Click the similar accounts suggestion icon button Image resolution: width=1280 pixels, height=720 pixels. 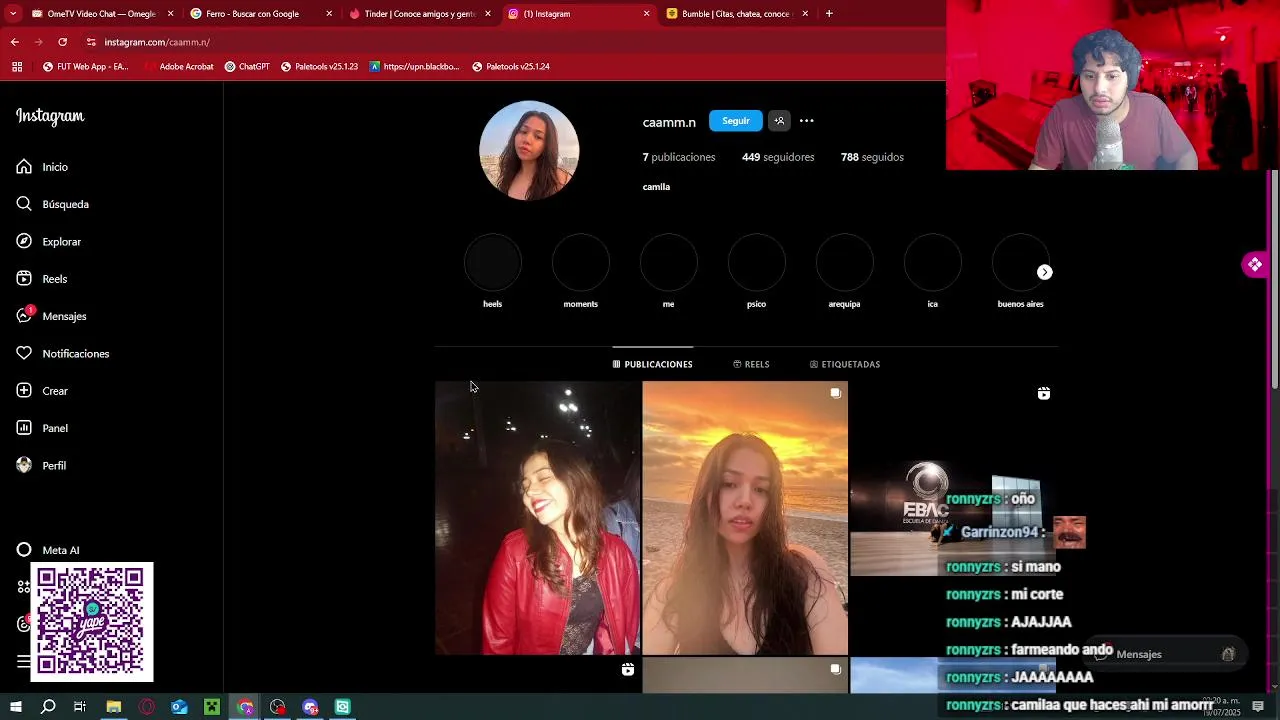tap(779, 121)
